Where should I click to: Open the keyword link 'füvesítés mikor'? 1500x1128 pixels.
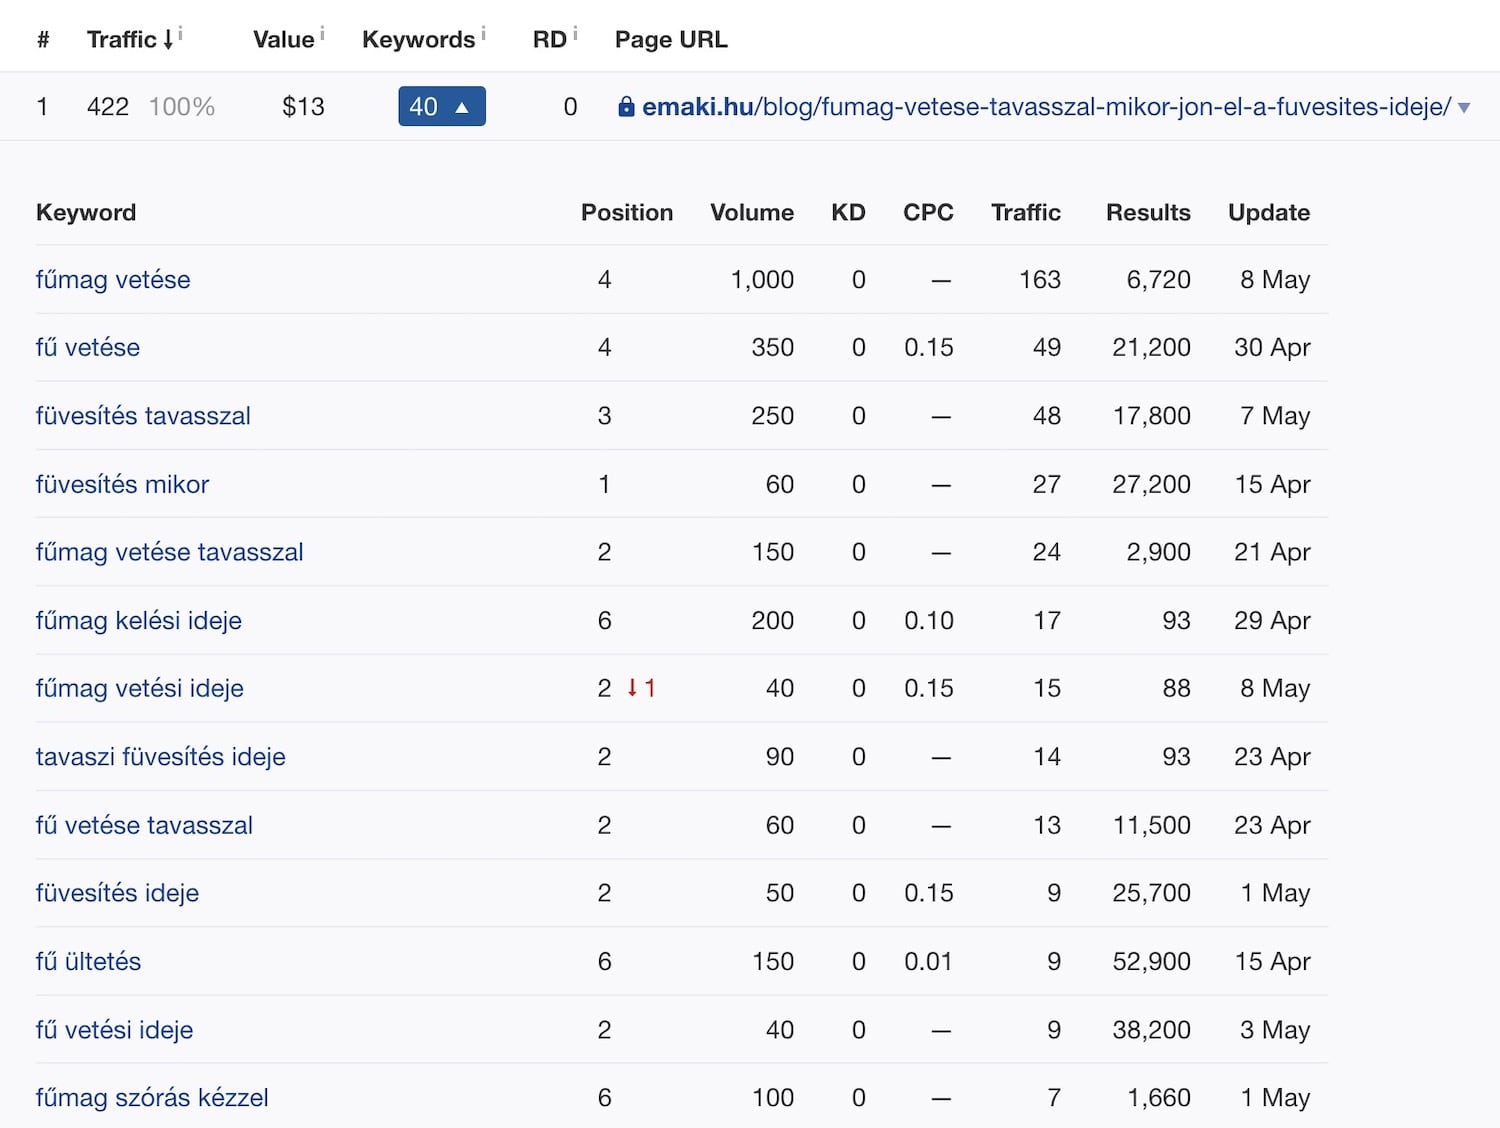pyautogui.click(x=122, y=484)
